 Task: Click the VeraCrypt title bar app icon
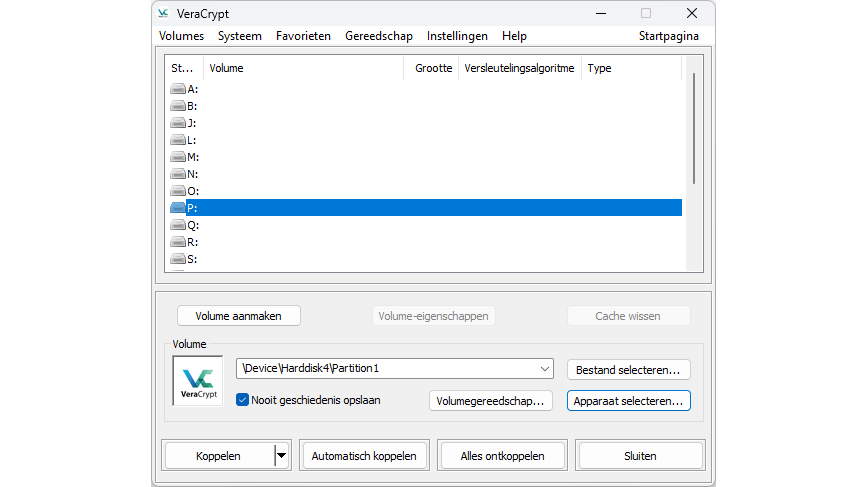click(x=163, y=13)
